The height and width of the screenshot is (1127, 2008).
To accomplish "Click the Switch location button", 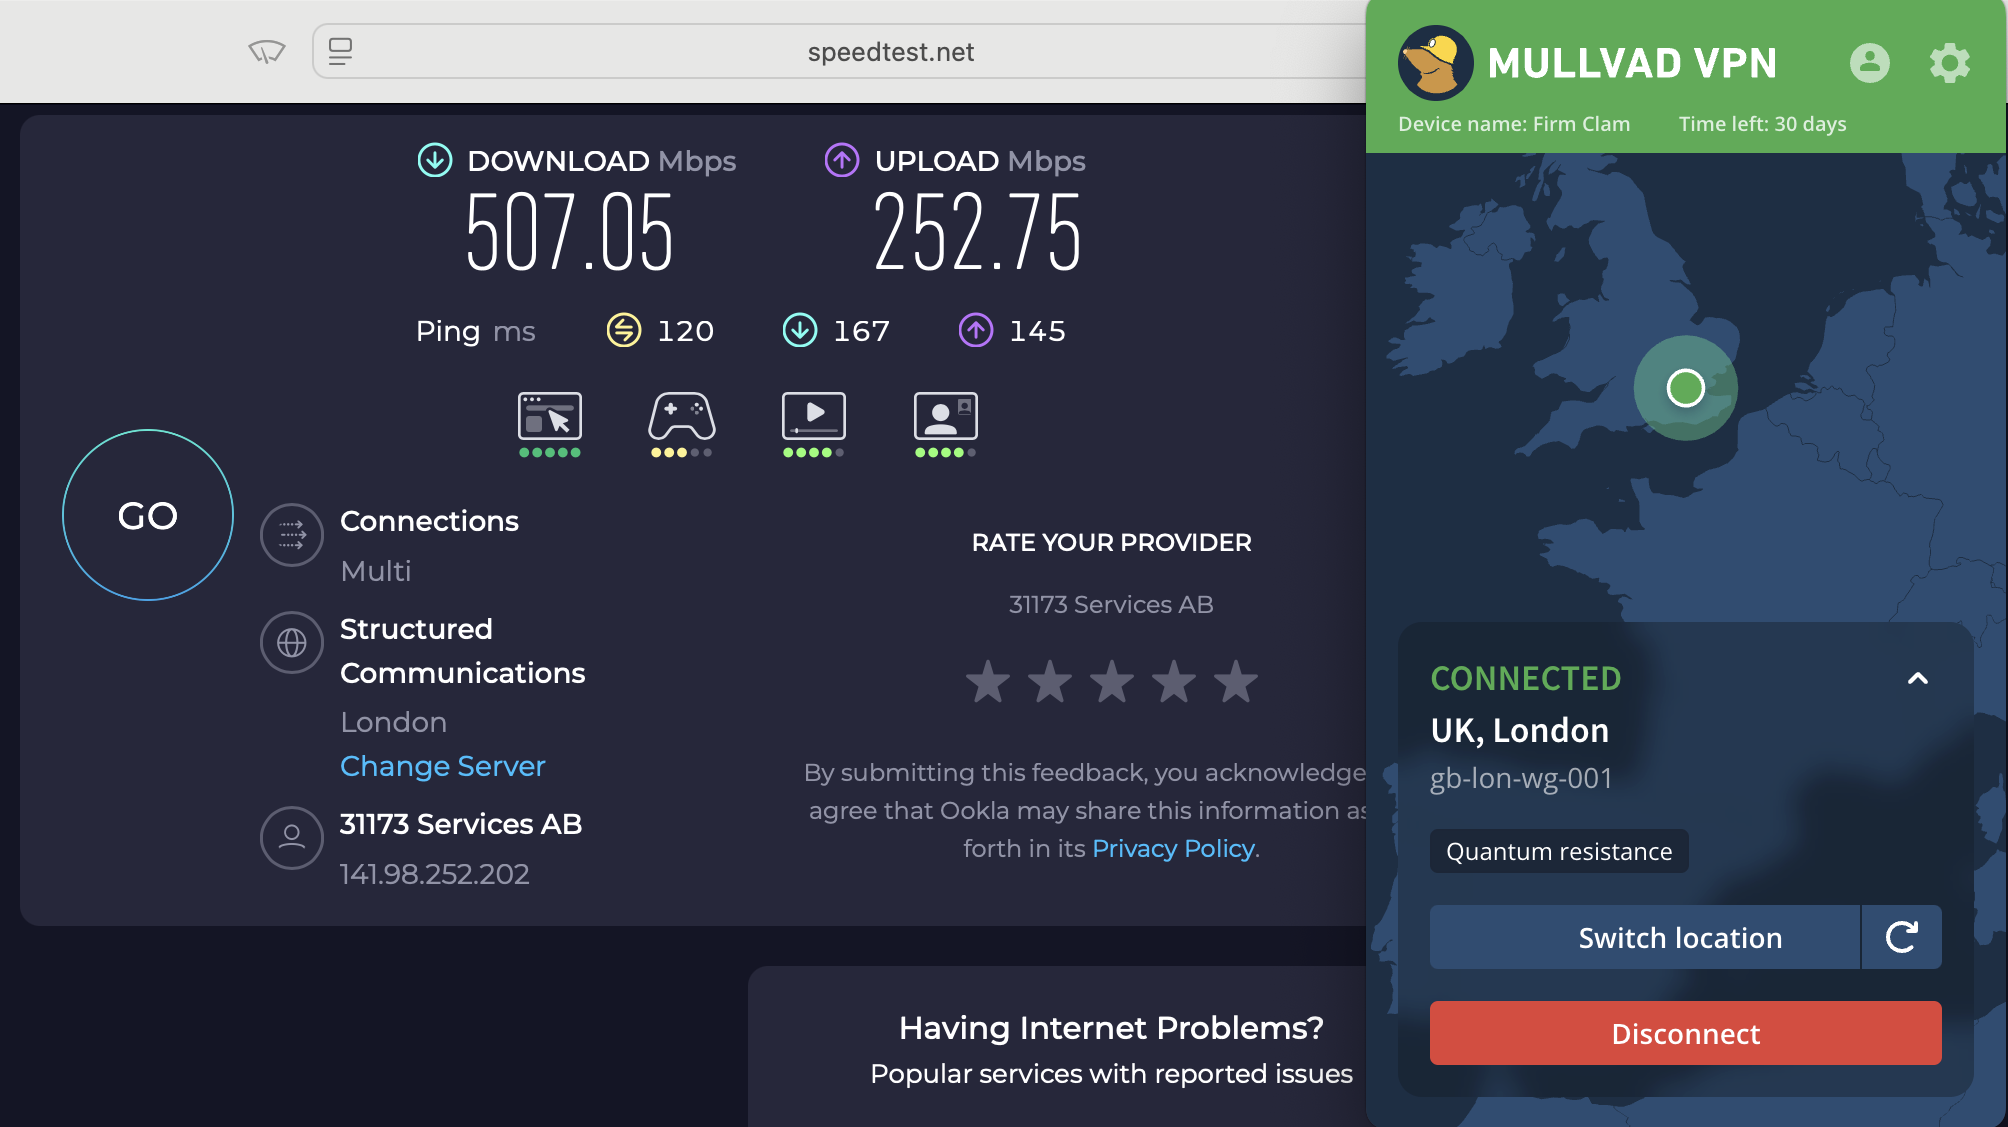I will 1645,937.
